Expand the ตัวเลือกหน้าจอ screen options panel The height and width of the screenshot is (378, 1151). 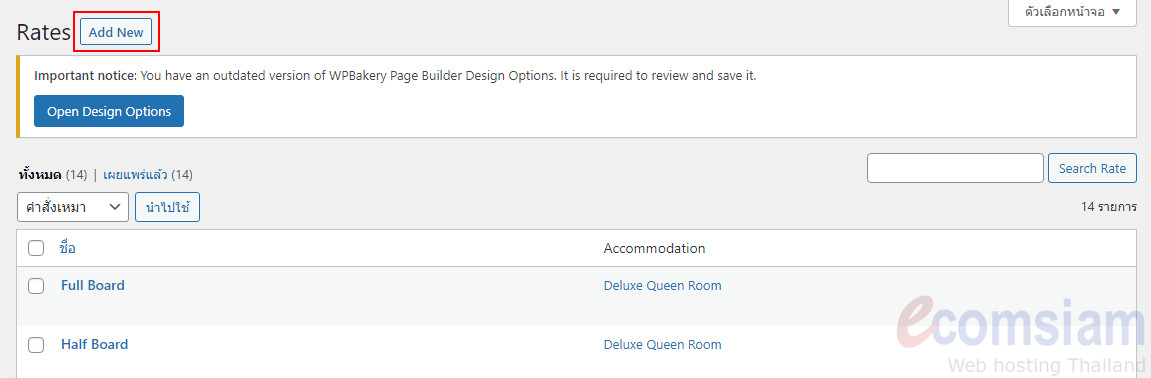coord(1072,12)
